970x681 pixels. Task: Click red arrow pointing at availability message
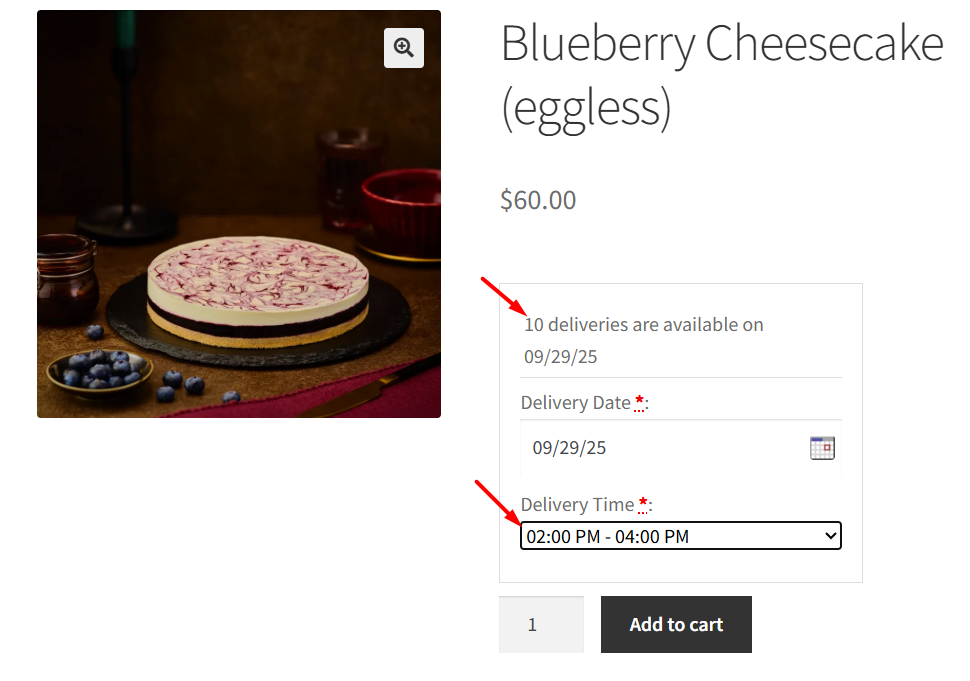click(x=503, y=296)
